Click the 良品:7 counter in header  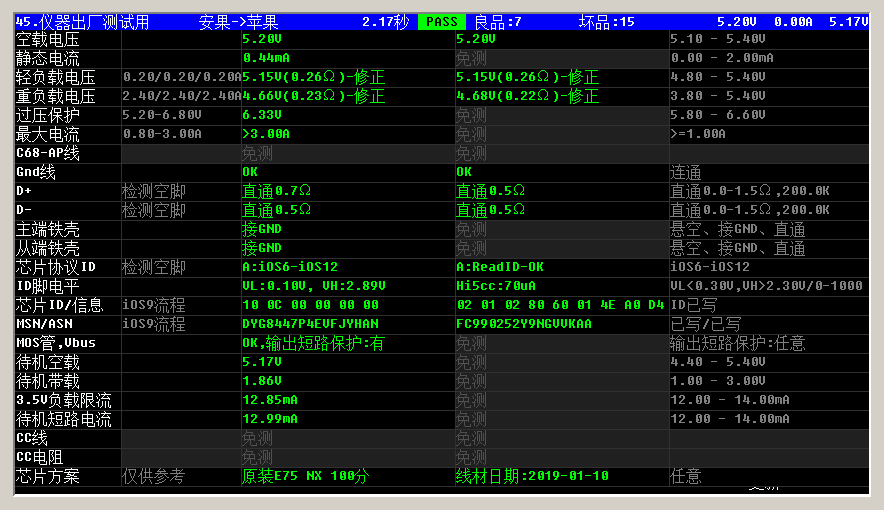pos(497,21)
